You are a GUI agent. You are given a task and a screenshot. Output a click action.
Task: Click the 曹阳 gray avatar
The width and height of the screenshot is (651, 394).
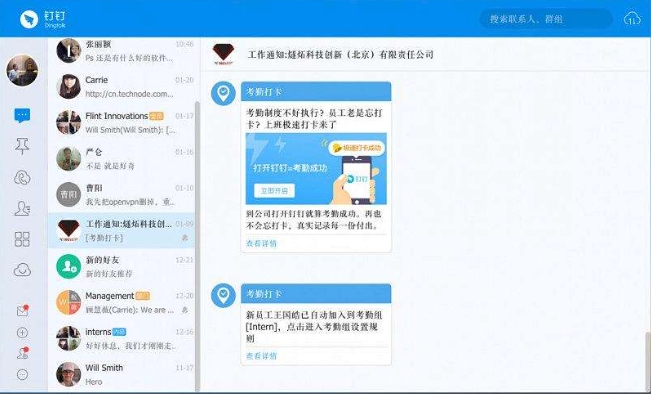click(x=69, y=194)
